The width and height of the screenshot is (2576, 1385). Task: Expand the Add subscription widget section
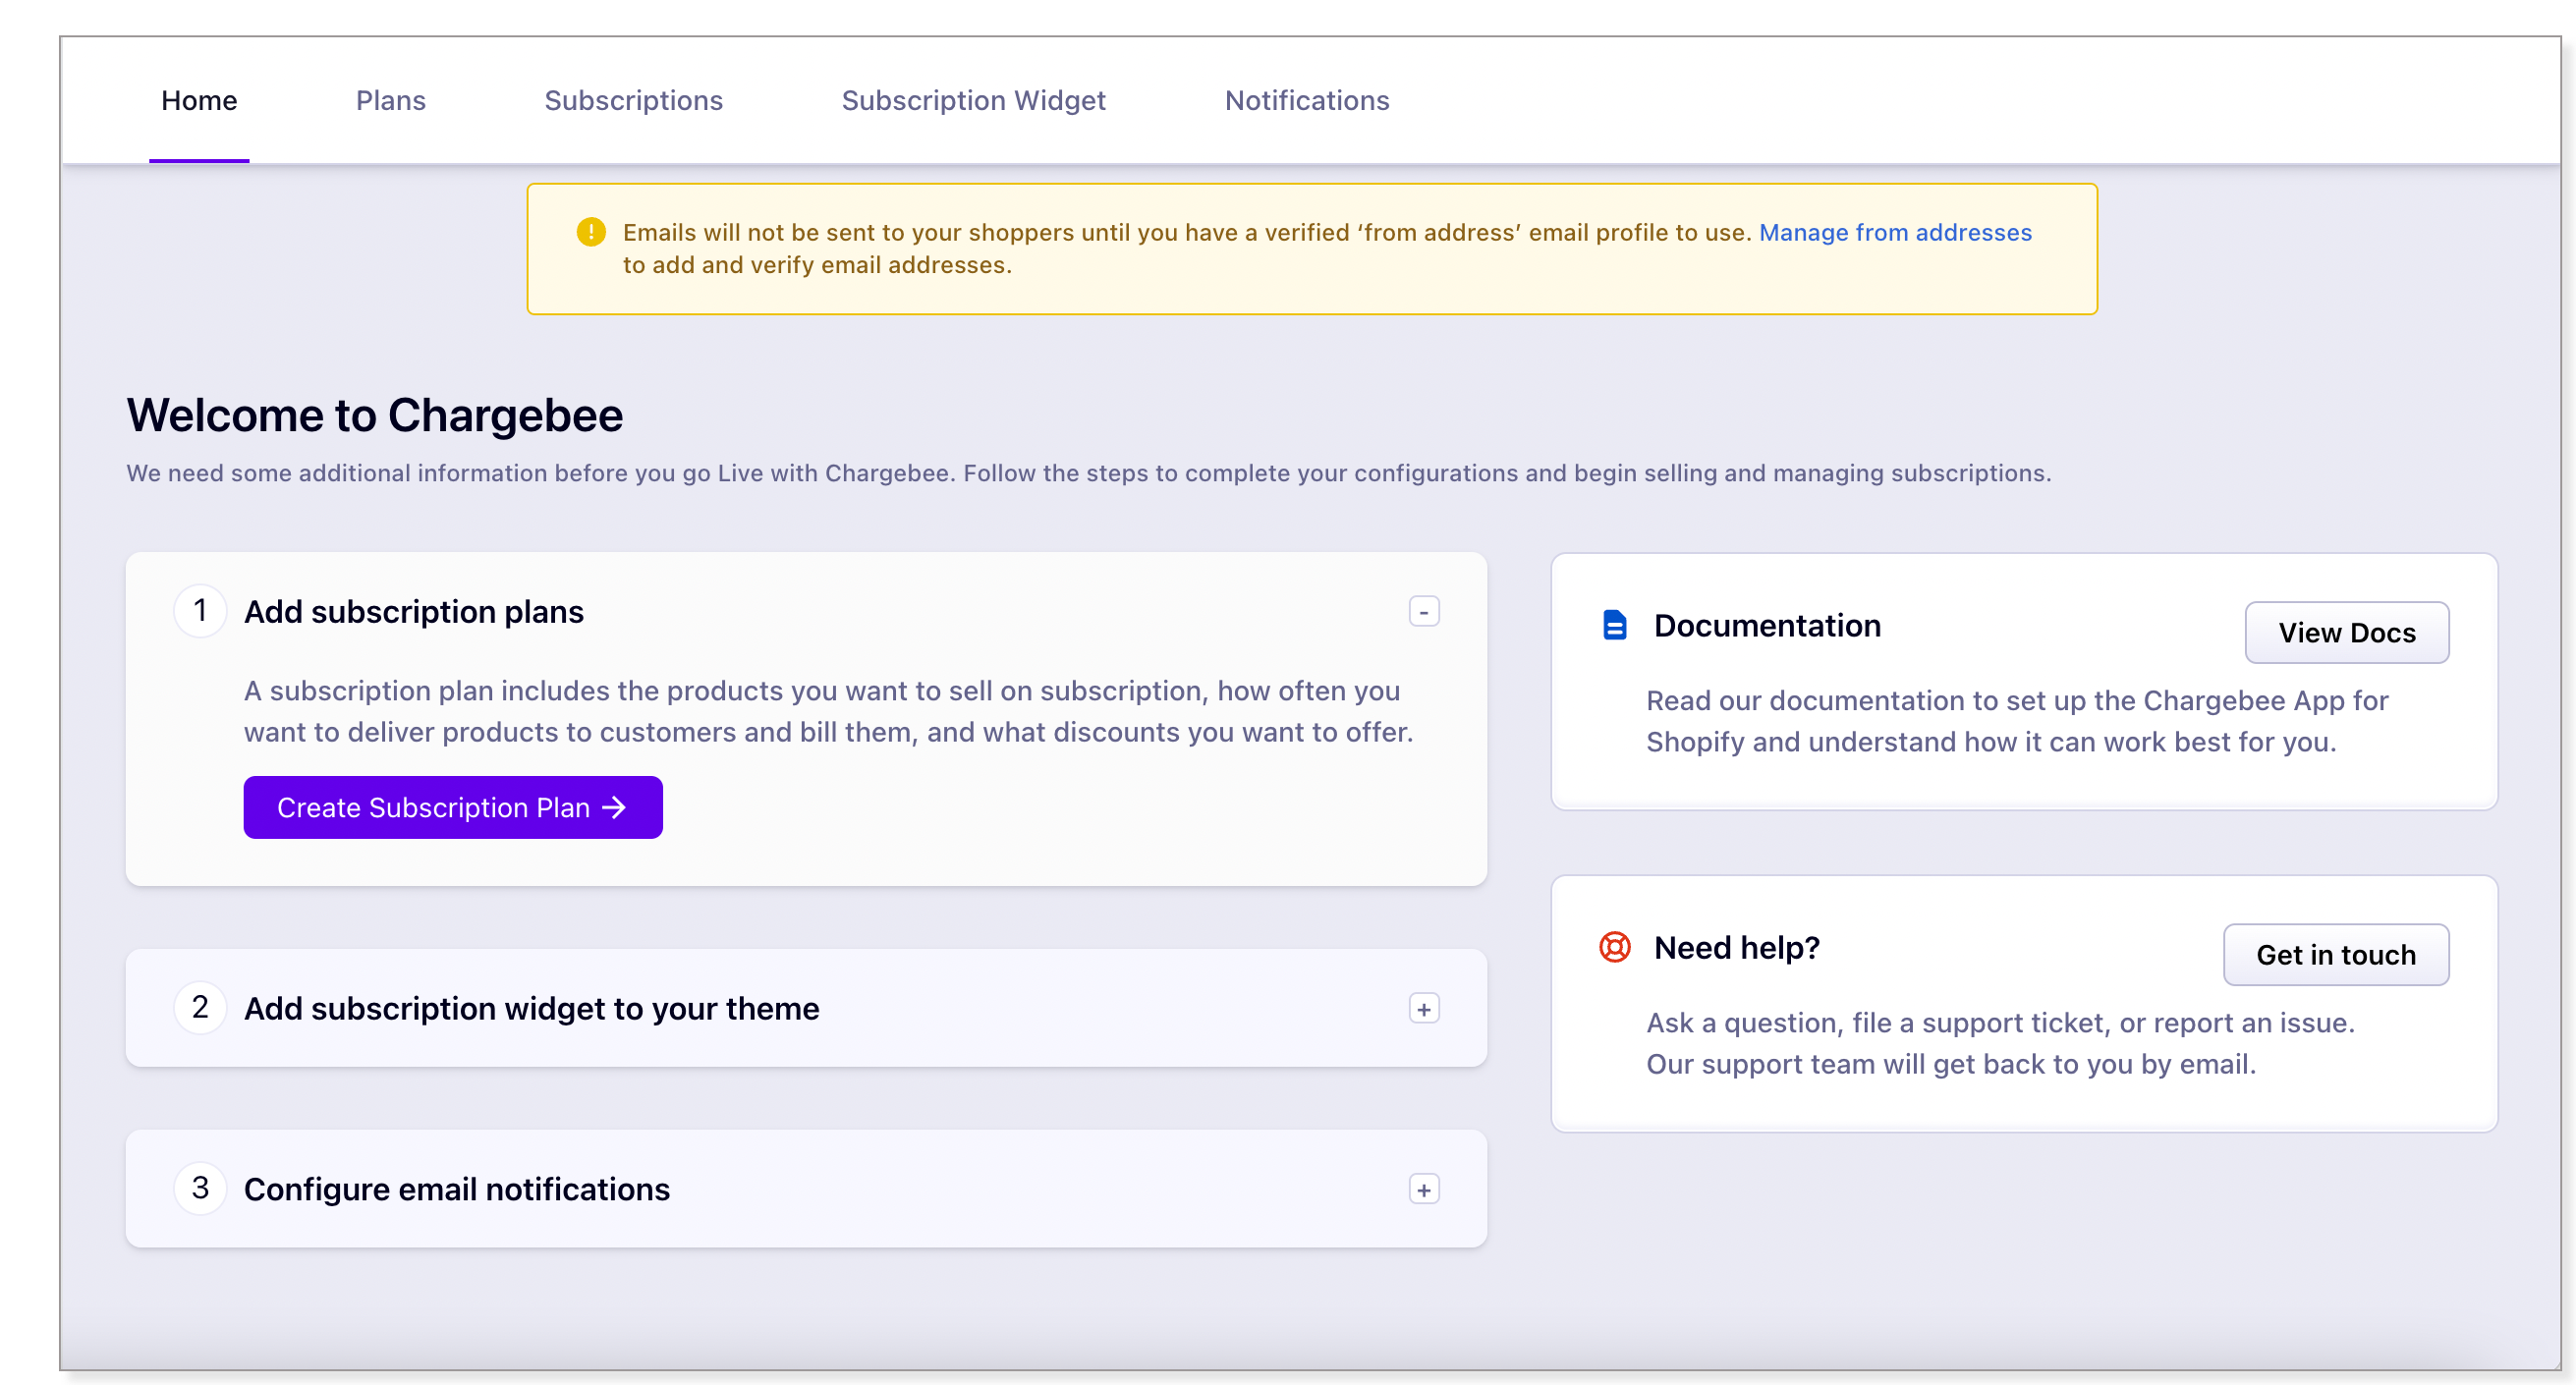pyautogui.click(x=1423, y=1008)
